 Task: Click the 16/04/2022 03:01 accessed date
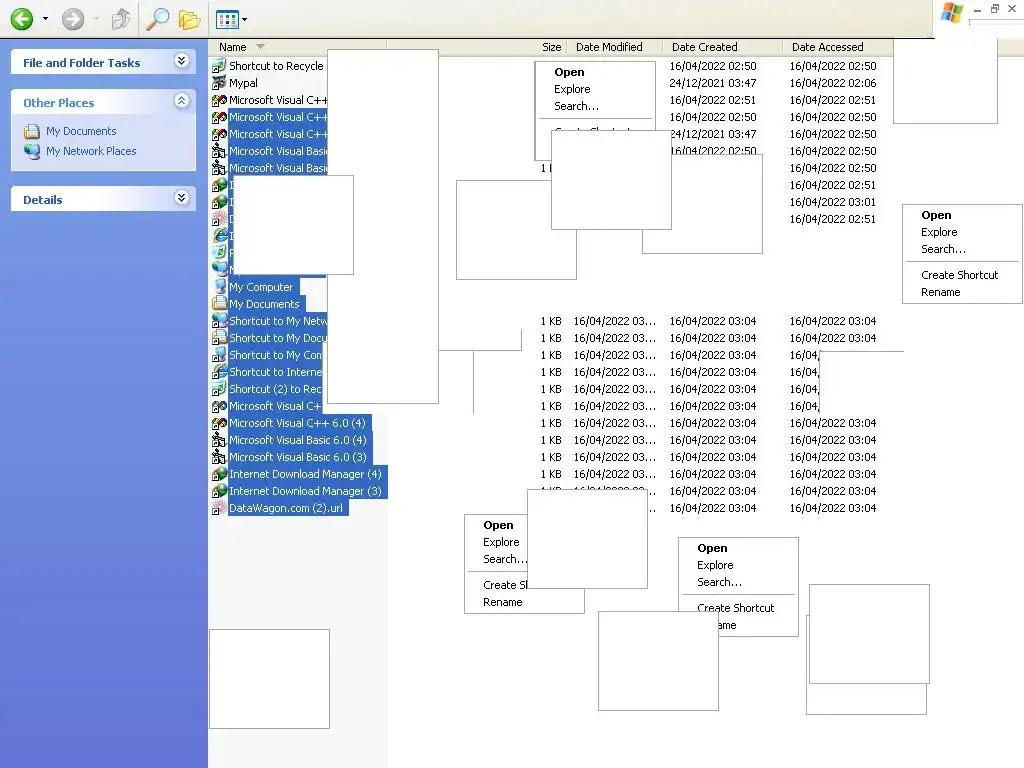pyautogui.click(x=833, y=202)
